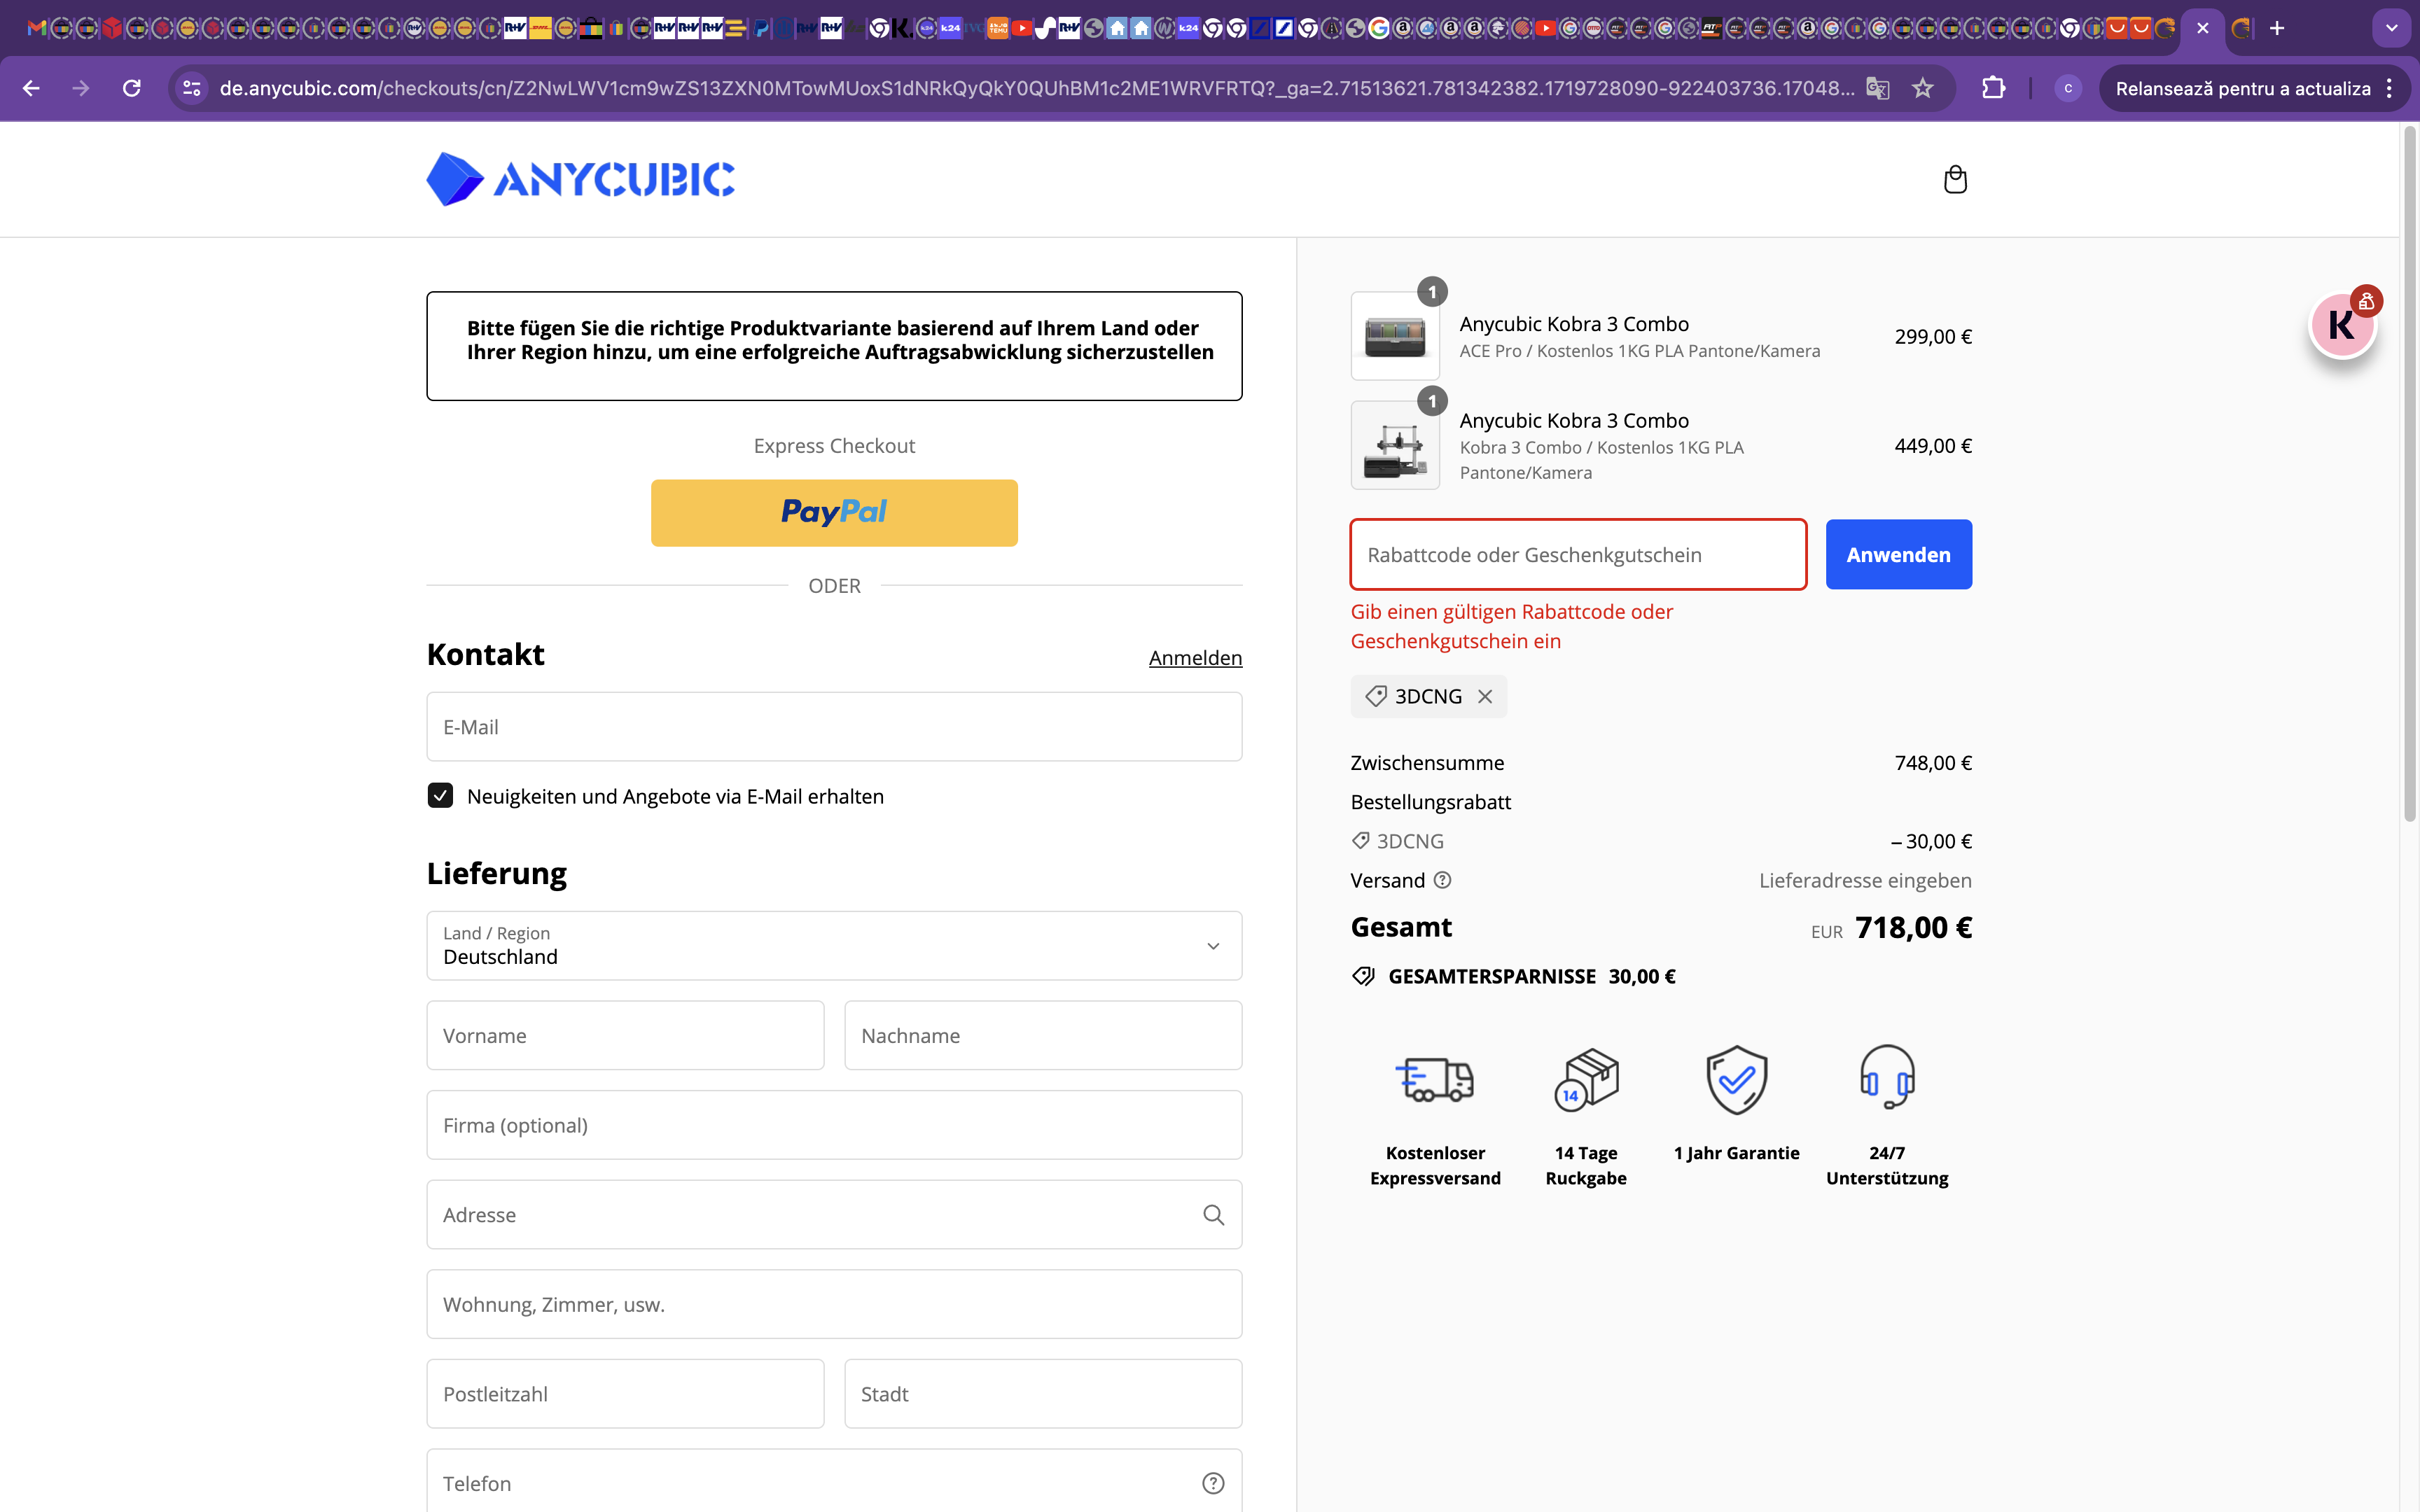2420x1512 pixels.
Task: Click the 1 Jahr Garantie shield icon
Action: tap(1737, 1080)
